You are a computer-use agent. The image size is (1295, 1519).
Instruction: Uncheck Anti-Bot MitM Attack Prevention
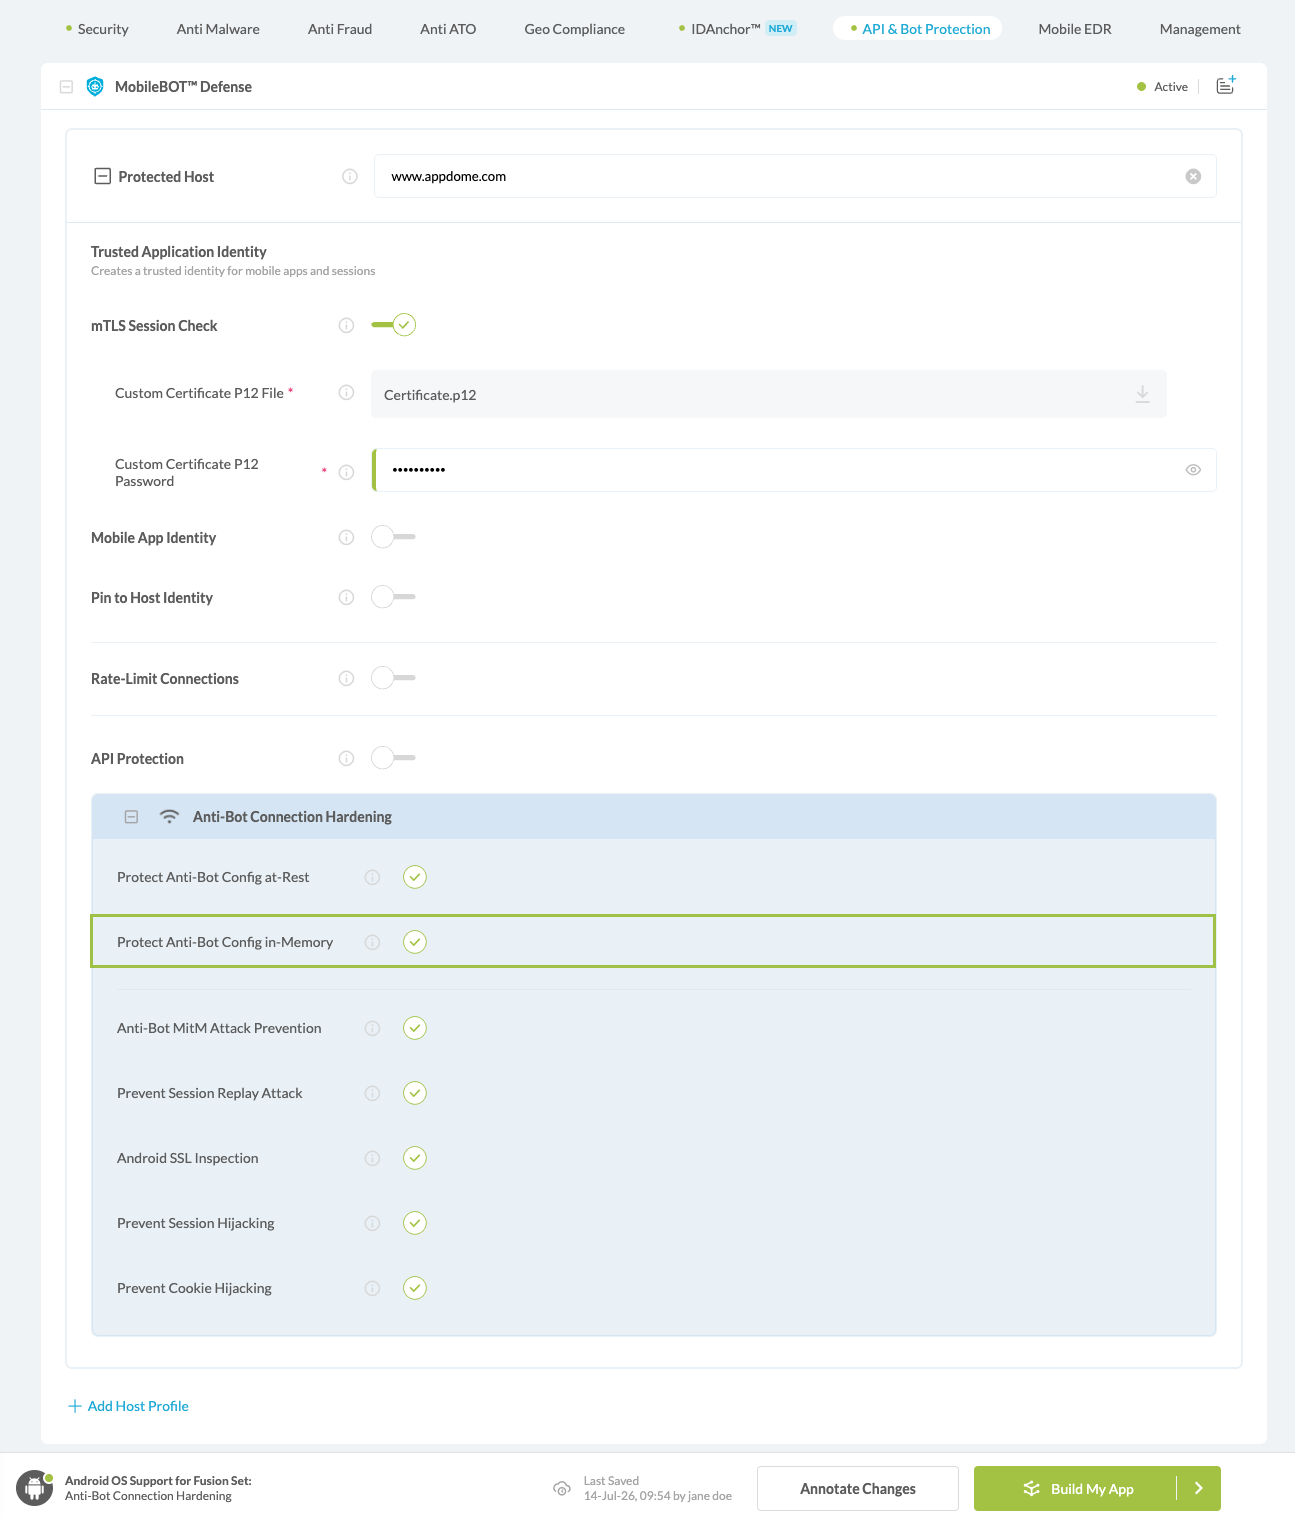point(415,1028)
